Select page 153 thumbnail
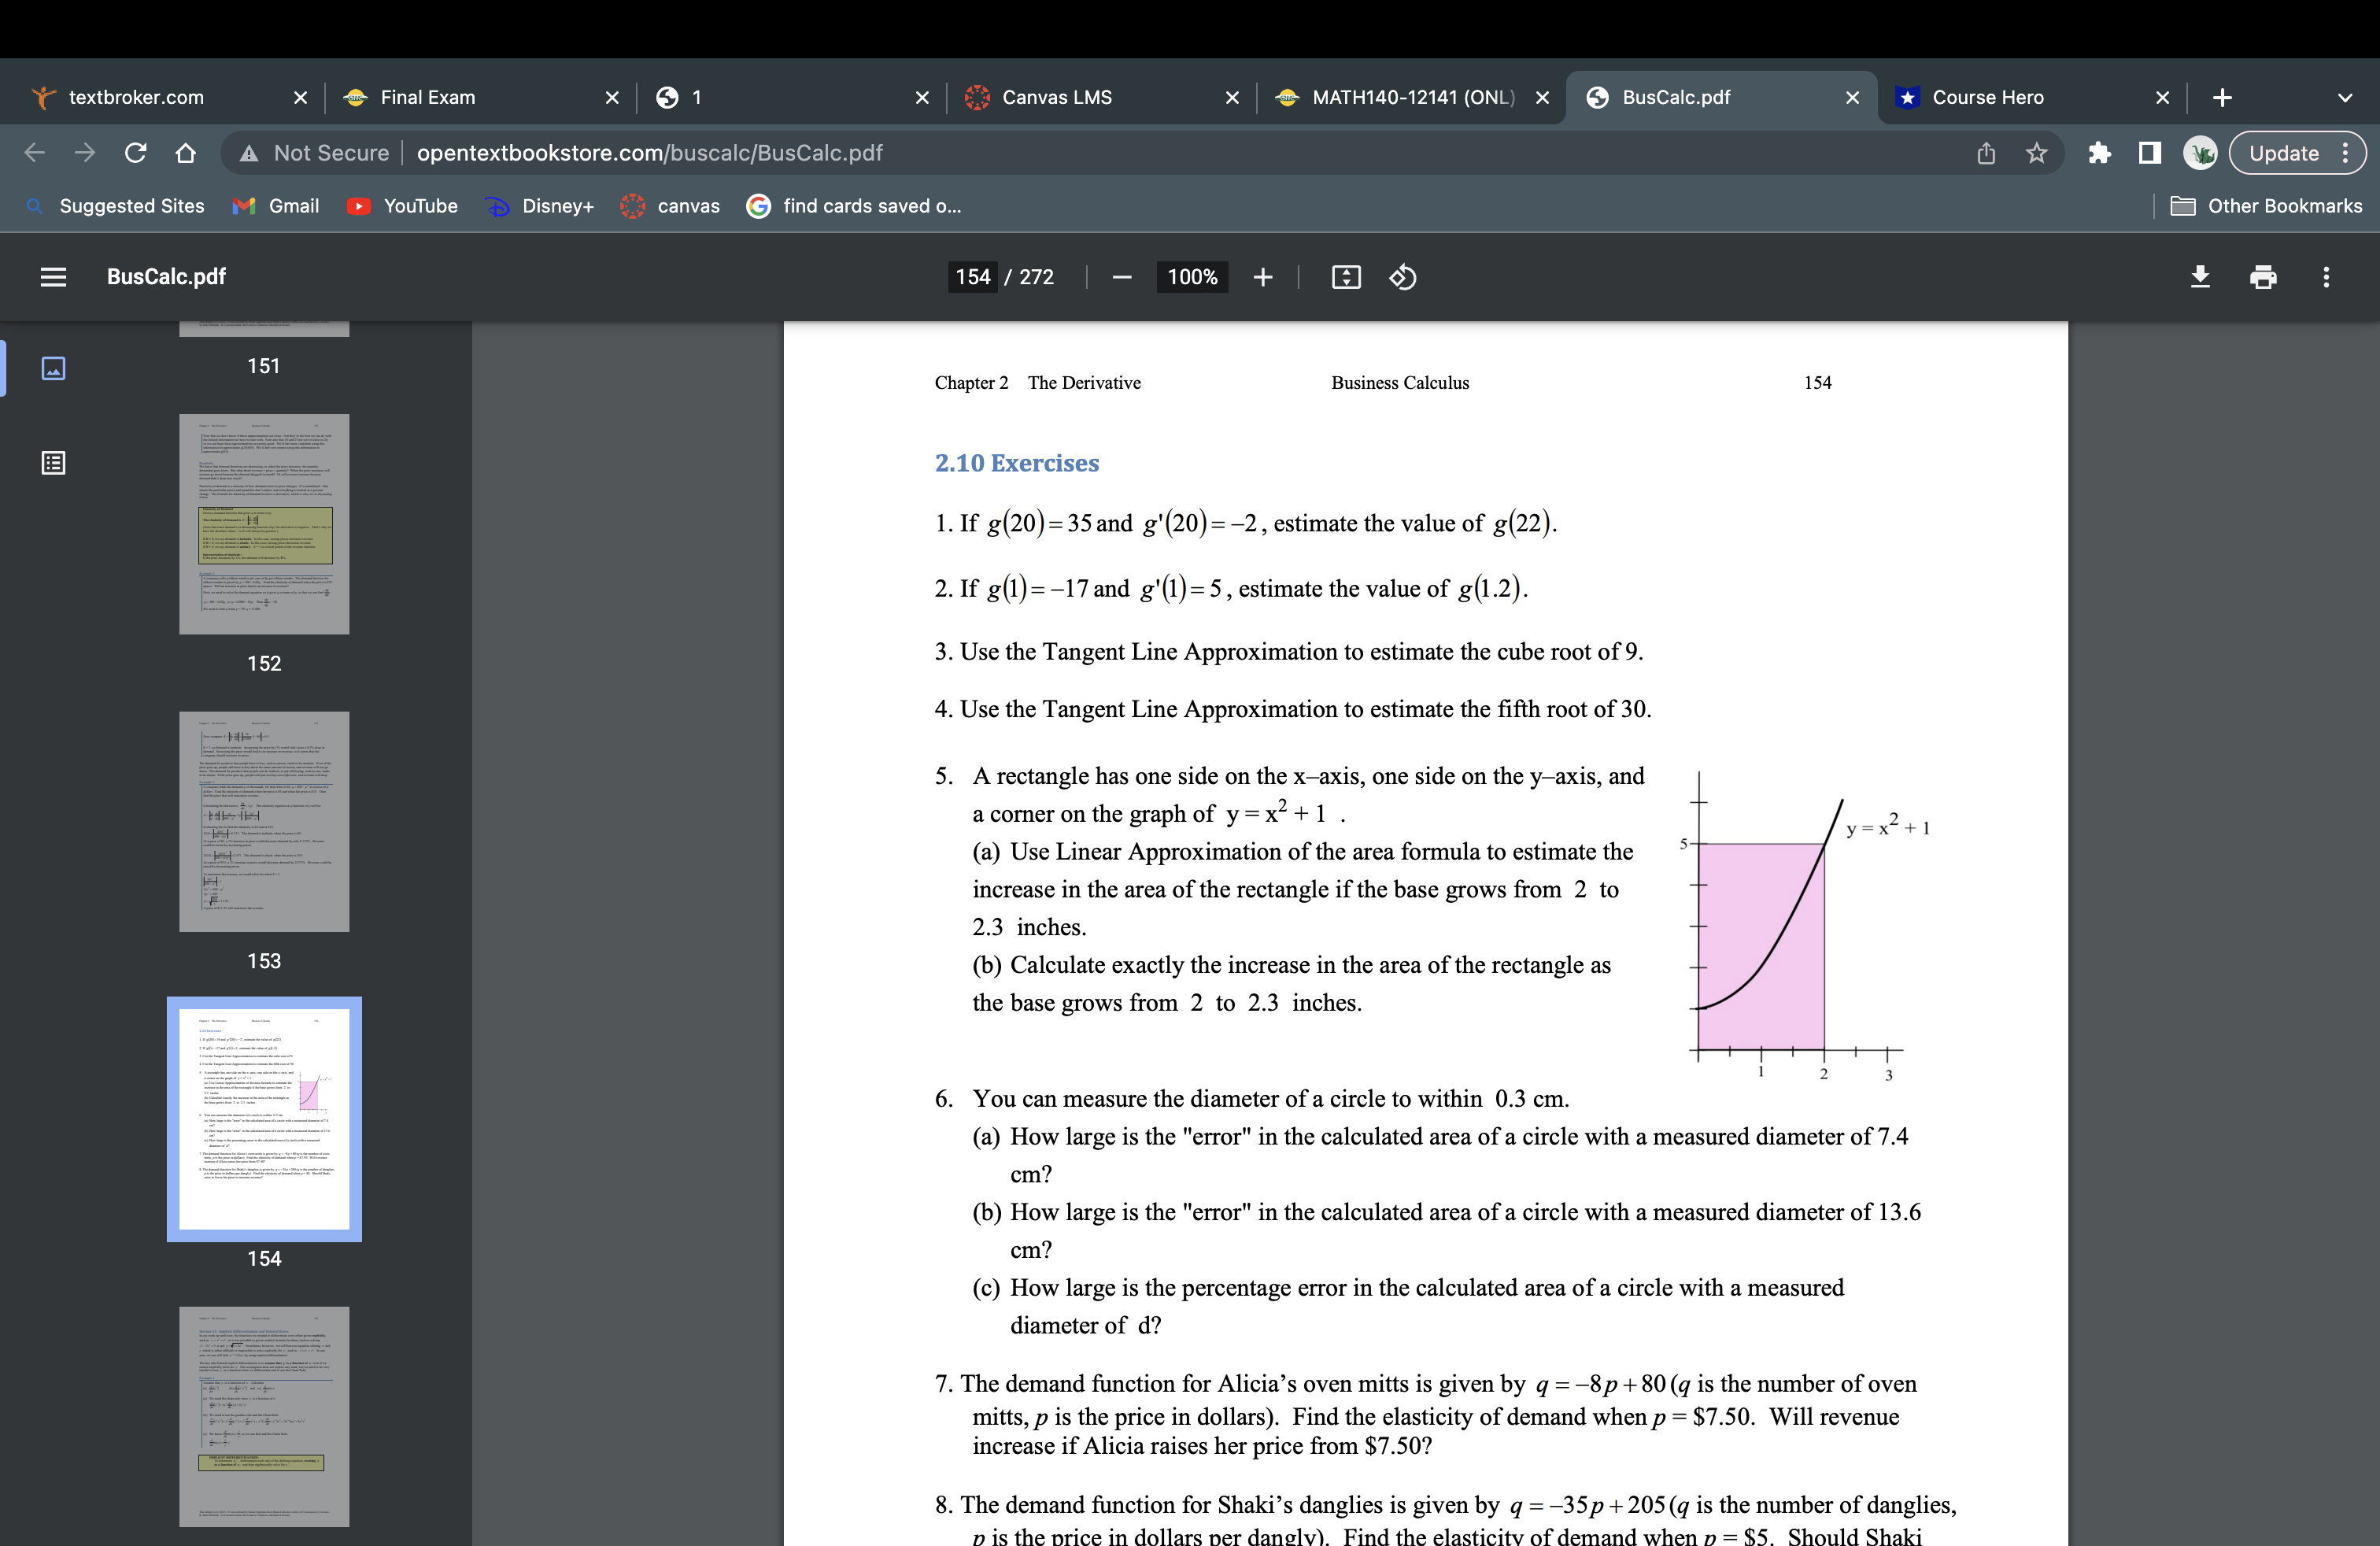The image size is (2380, 1546). [x=264, y=821]
